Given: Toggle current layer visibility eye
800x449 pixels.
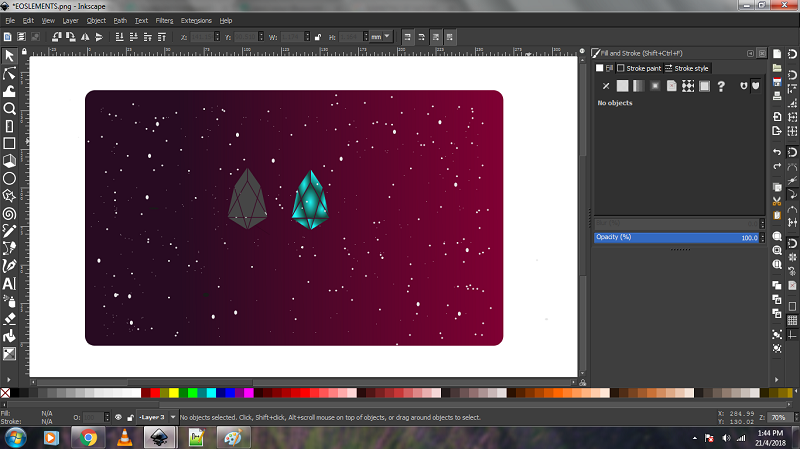Looking at the screenshot, I should 118,417.
